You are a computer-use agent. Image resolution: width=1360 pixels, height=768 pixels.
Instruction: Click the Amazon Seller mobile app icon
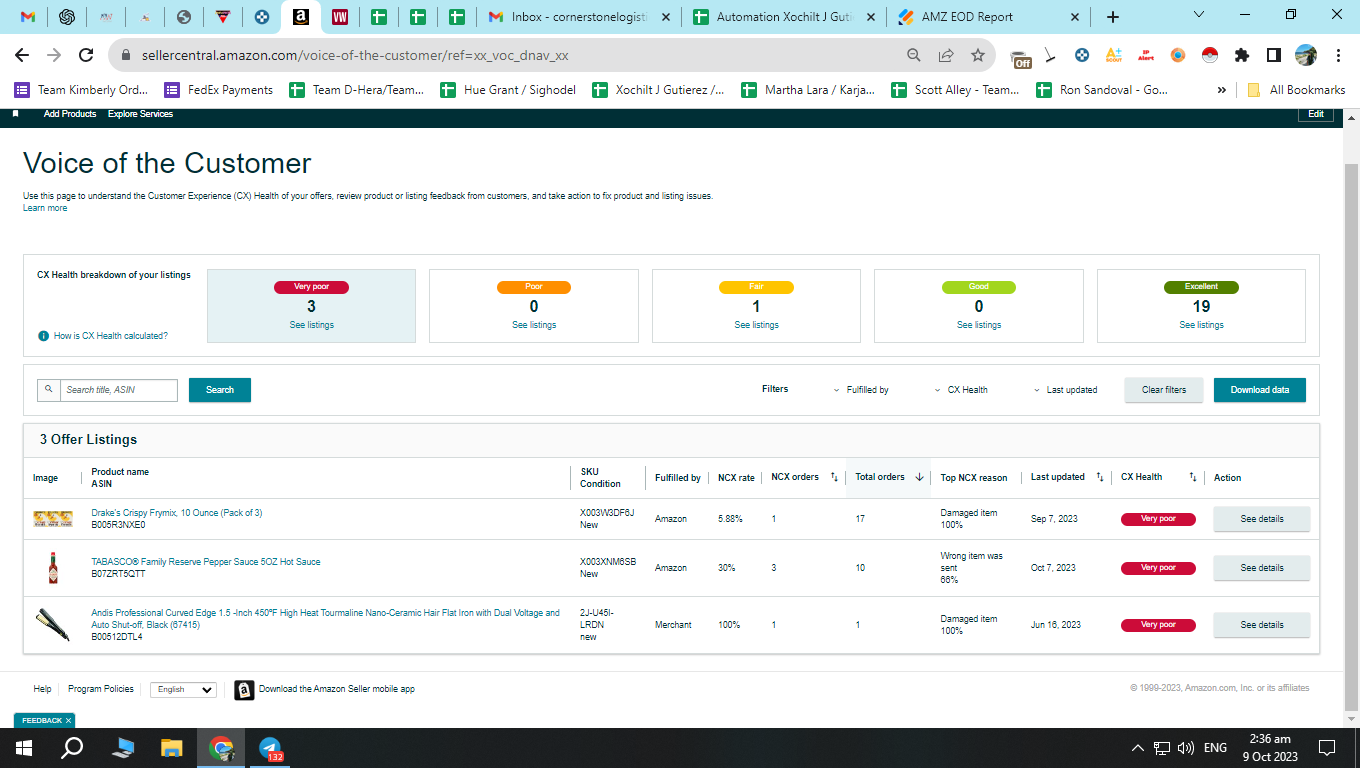244,690
